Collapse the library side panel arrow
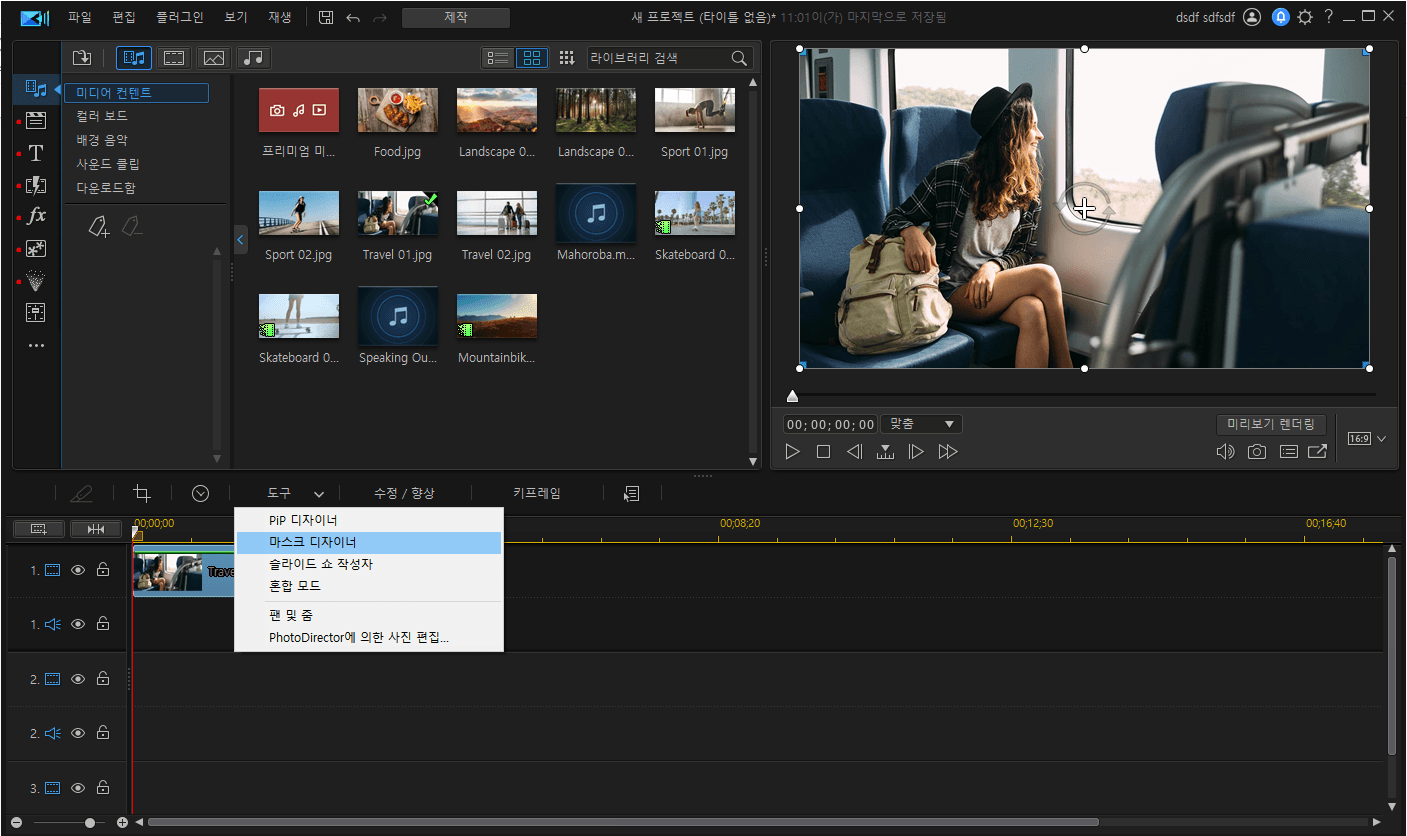This screenshot has height=836, width=1407. pos(240,240)
